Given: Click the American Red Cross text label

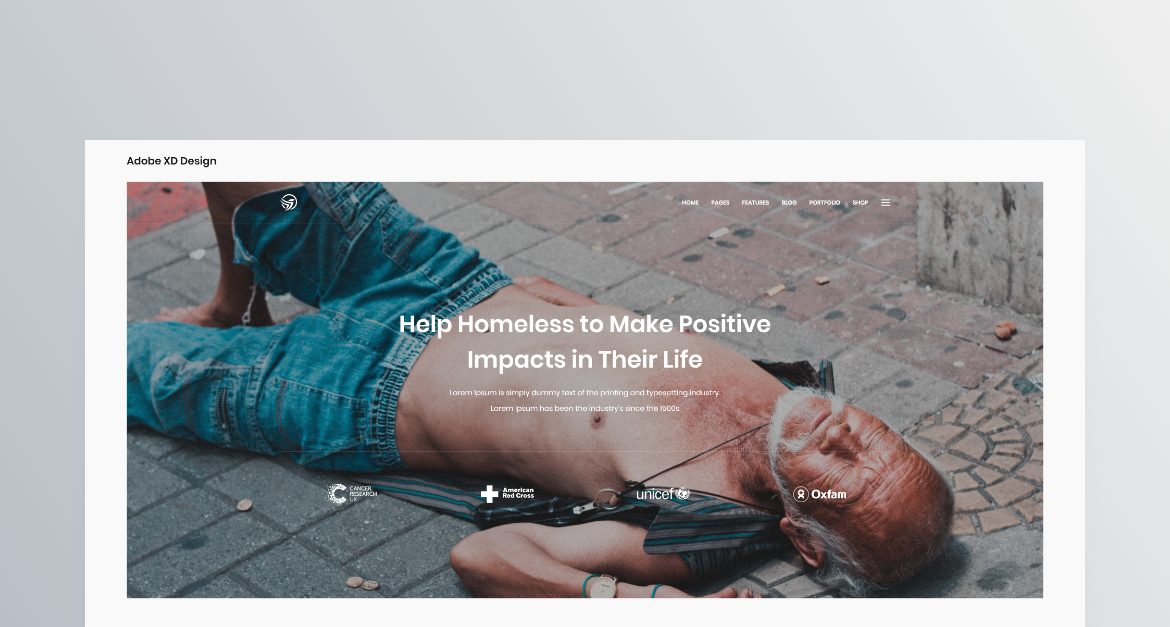Looking at the screenshot, I should point(518,493).
